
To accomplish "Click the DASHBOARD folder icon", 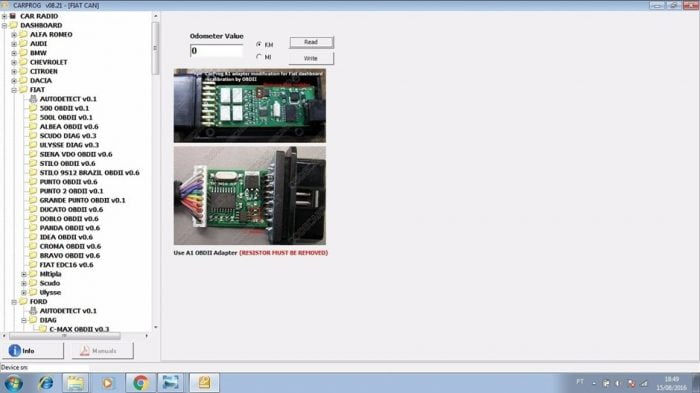I will (13, 25).
